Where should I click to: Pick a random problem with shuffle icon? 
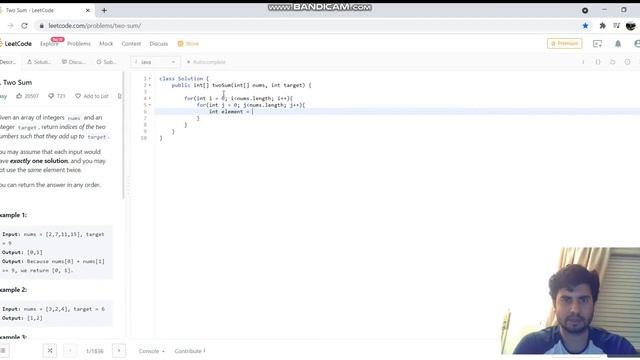[x=50, y=351]
